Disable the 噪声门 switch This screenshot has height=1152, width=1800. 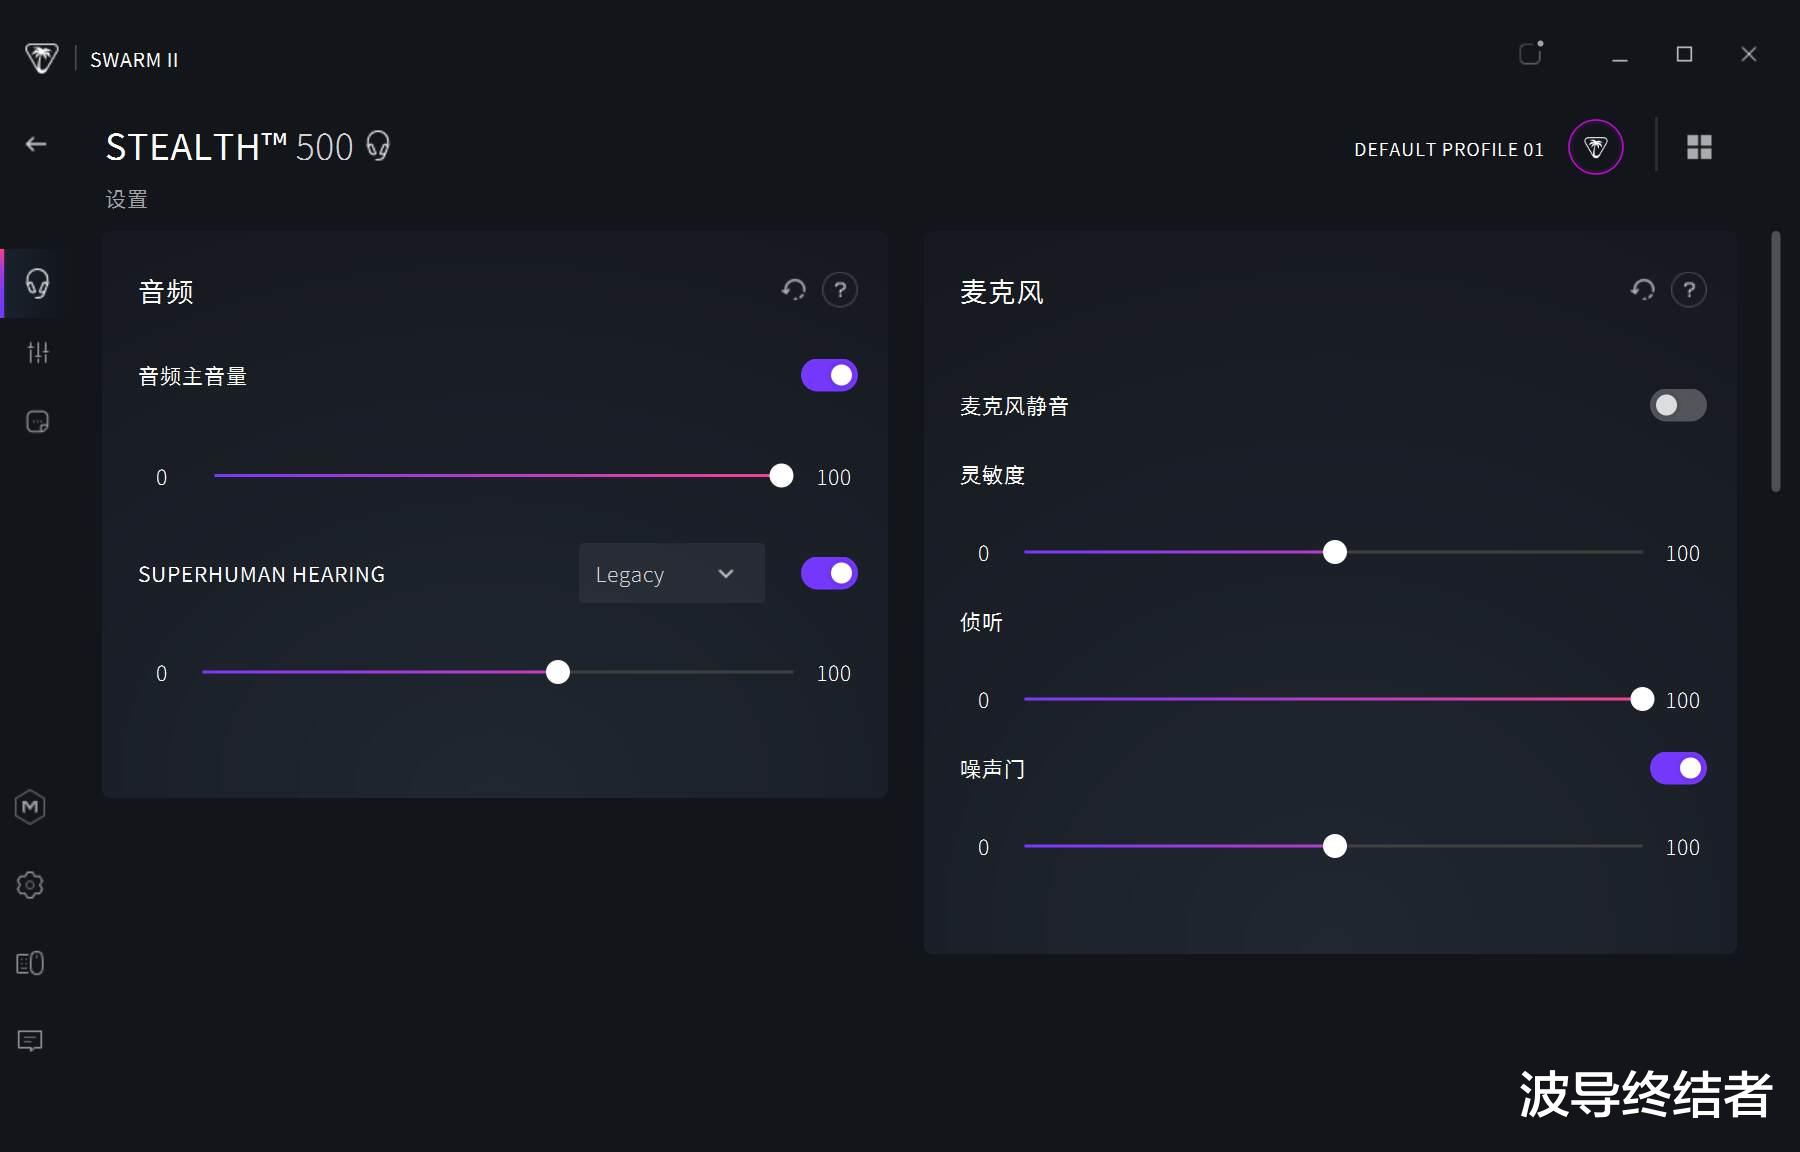(x=1678, y=768)
